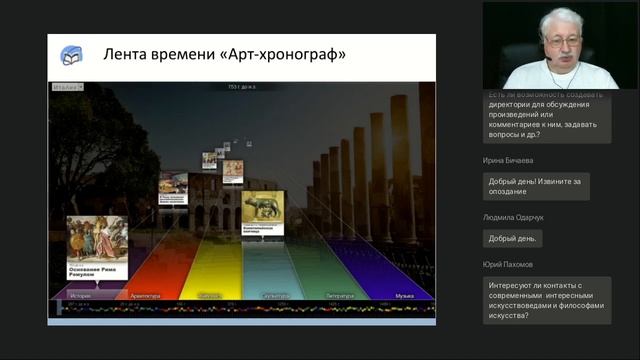The width and height of the screenshot is (640, 360).
Task: Click the Ирина Бичаева chat name
Action: pos(508,160)
